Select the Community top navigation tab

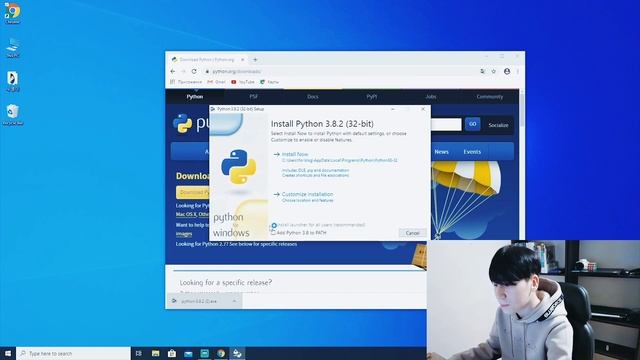point(489,97)
